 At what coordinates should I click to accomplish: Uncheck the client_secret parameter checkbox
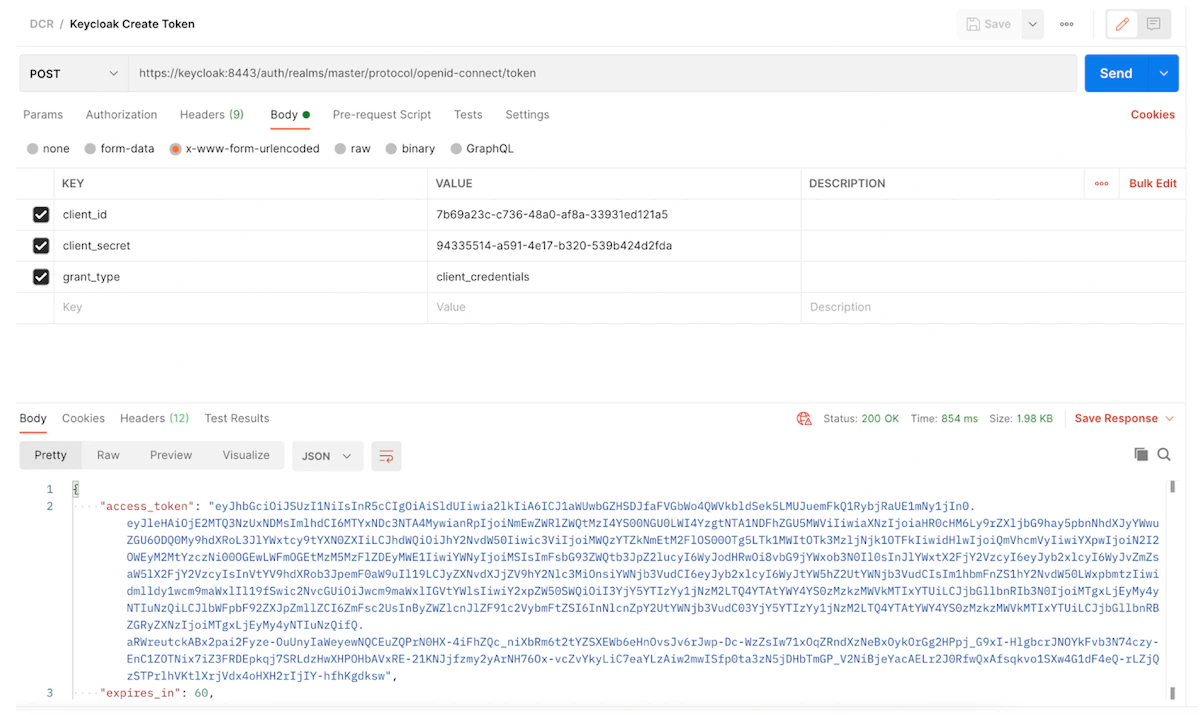coord(41,246)
